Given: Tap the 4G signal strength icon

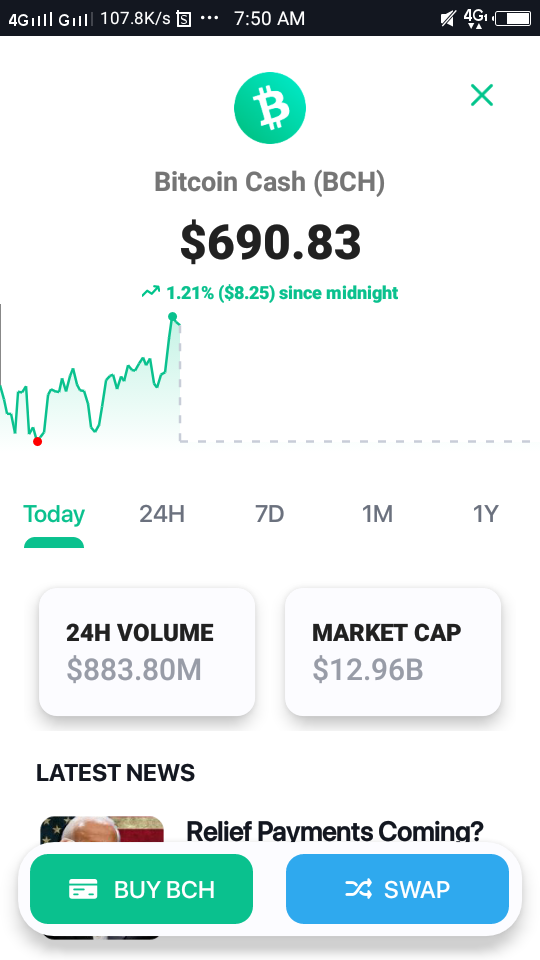Looking at the screenshot, I should pos(31,20).
